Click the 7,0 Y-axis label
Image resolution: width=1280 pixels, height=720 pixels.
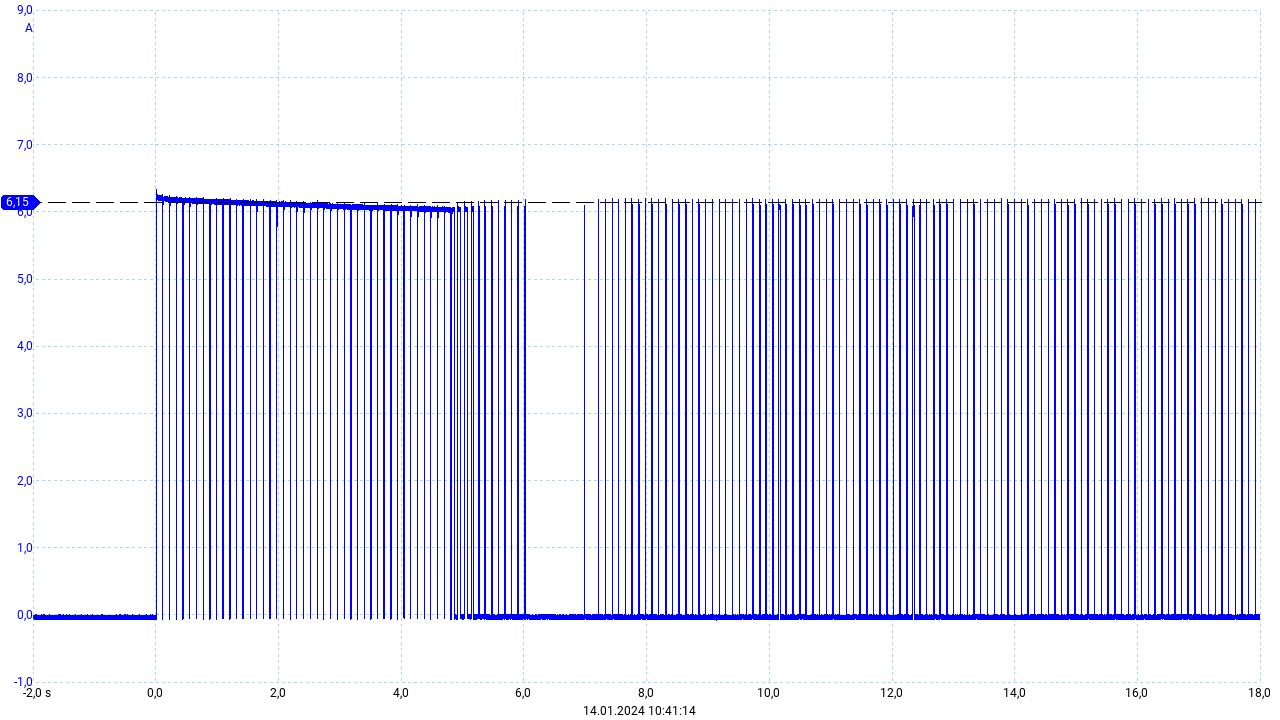coord(25,144)
